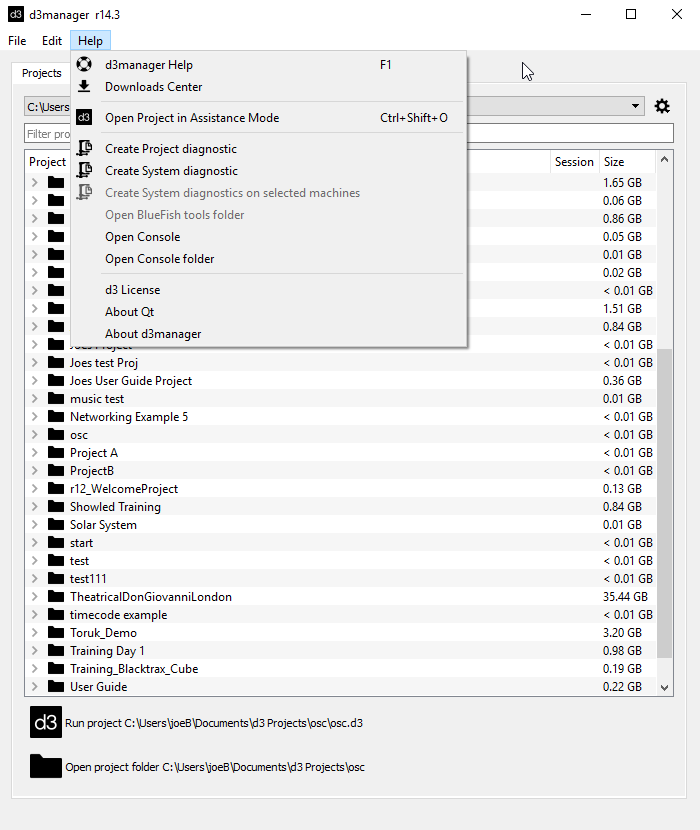Click the d3 icon beside Open Project in Assistance Mode
The width and height of the screenshot is (700, 830).
pos(84,117)
